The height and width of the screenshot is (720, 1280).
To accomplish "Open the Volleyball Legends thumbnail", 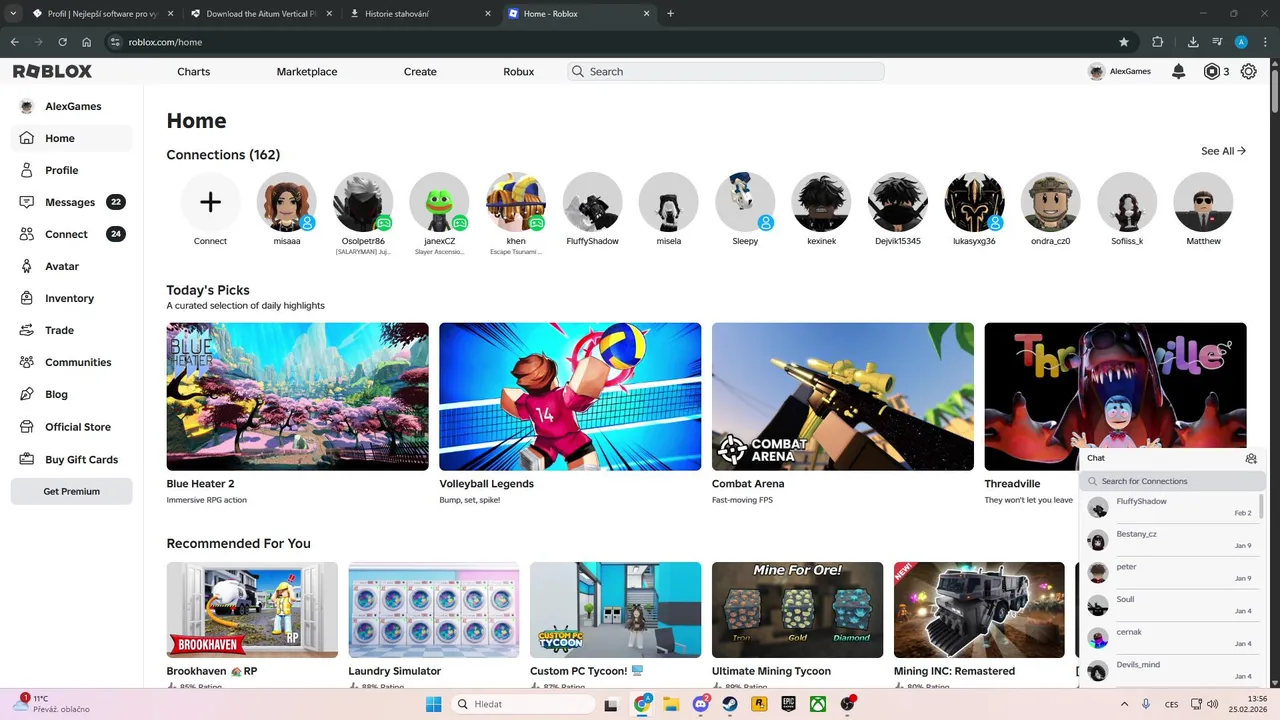I will pos(570,396).
